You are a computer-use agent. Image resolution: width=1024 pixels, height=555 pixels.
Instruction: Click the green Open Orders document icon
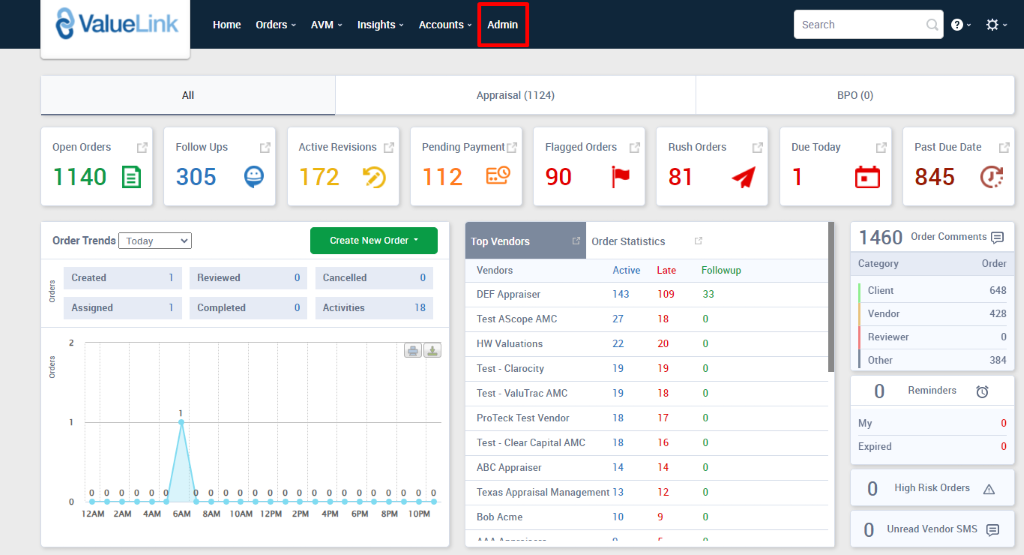tap(131, 177)
